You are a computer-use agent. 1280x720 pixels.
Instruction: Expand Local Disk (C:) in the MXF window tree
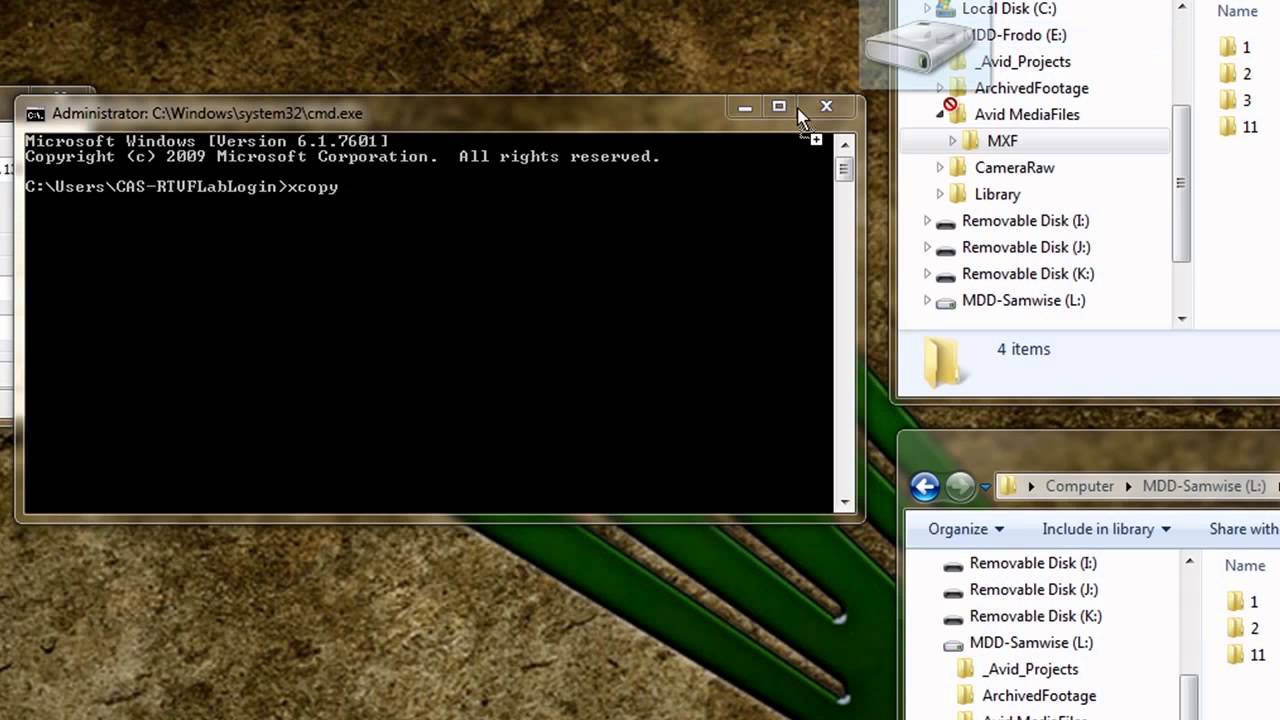click(927, 8)
